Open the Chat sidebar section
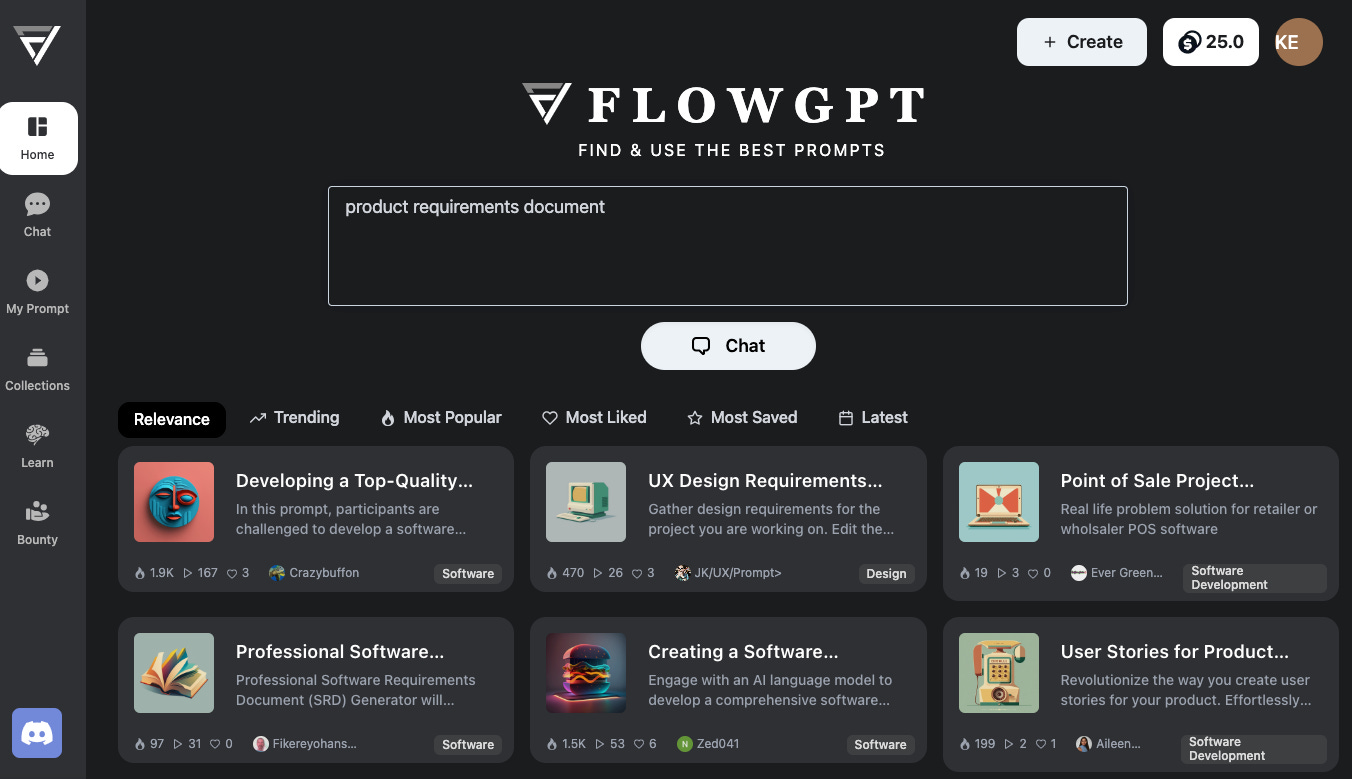The height and width of the screenshot is (779, 1352). pos(37,215)
